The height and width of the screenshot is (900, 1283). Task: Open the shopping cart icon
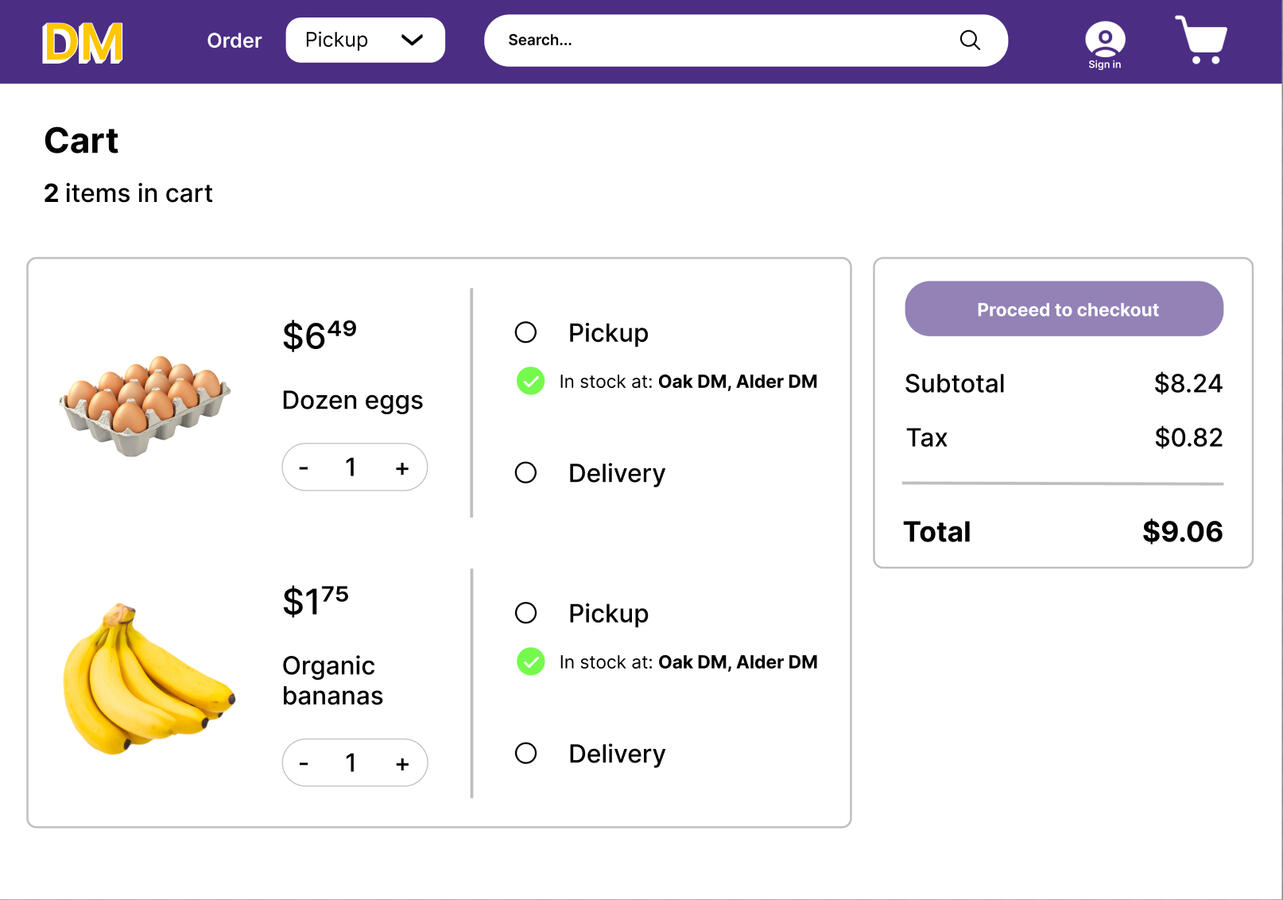(1201, 41)
